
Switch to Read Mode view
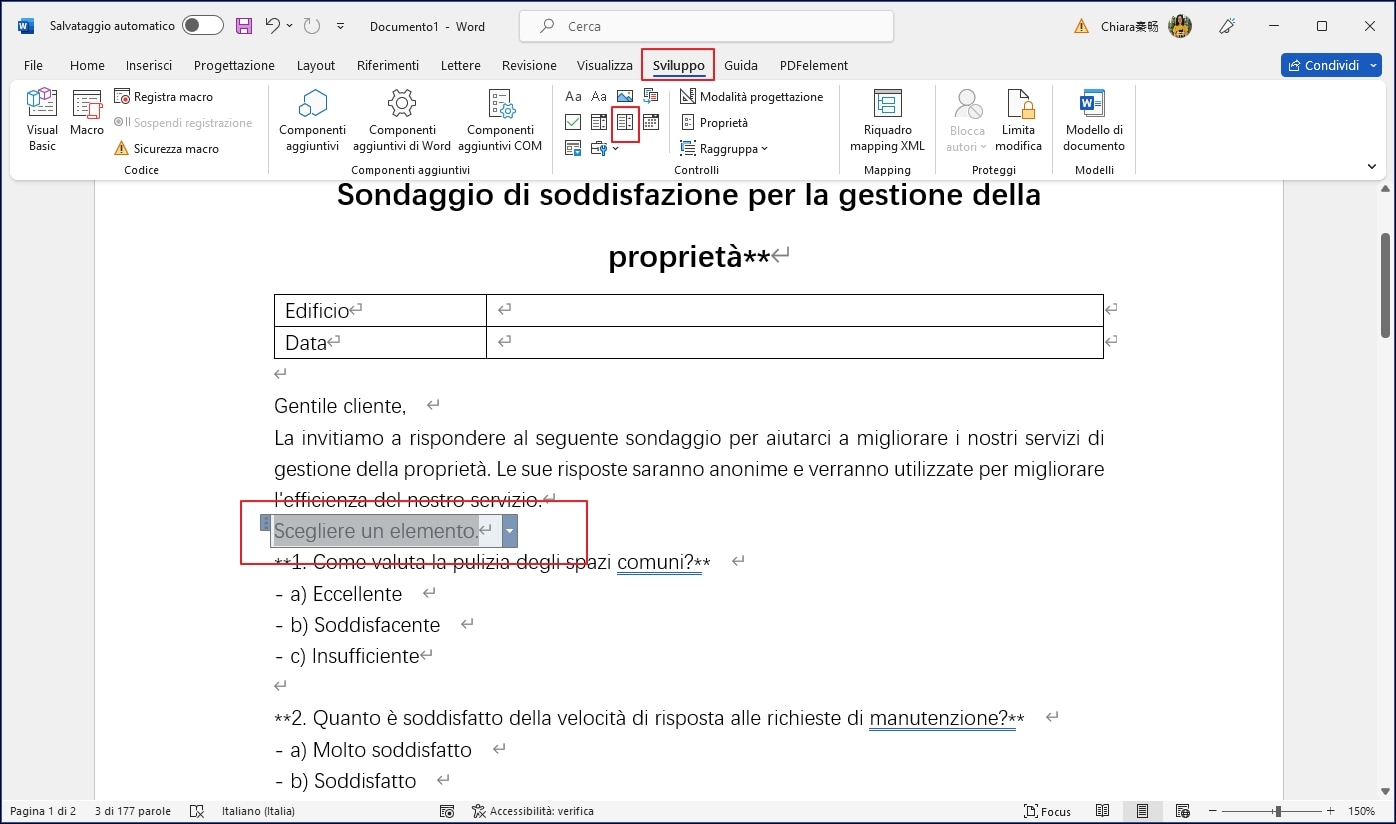click(x=1102, y=811)
